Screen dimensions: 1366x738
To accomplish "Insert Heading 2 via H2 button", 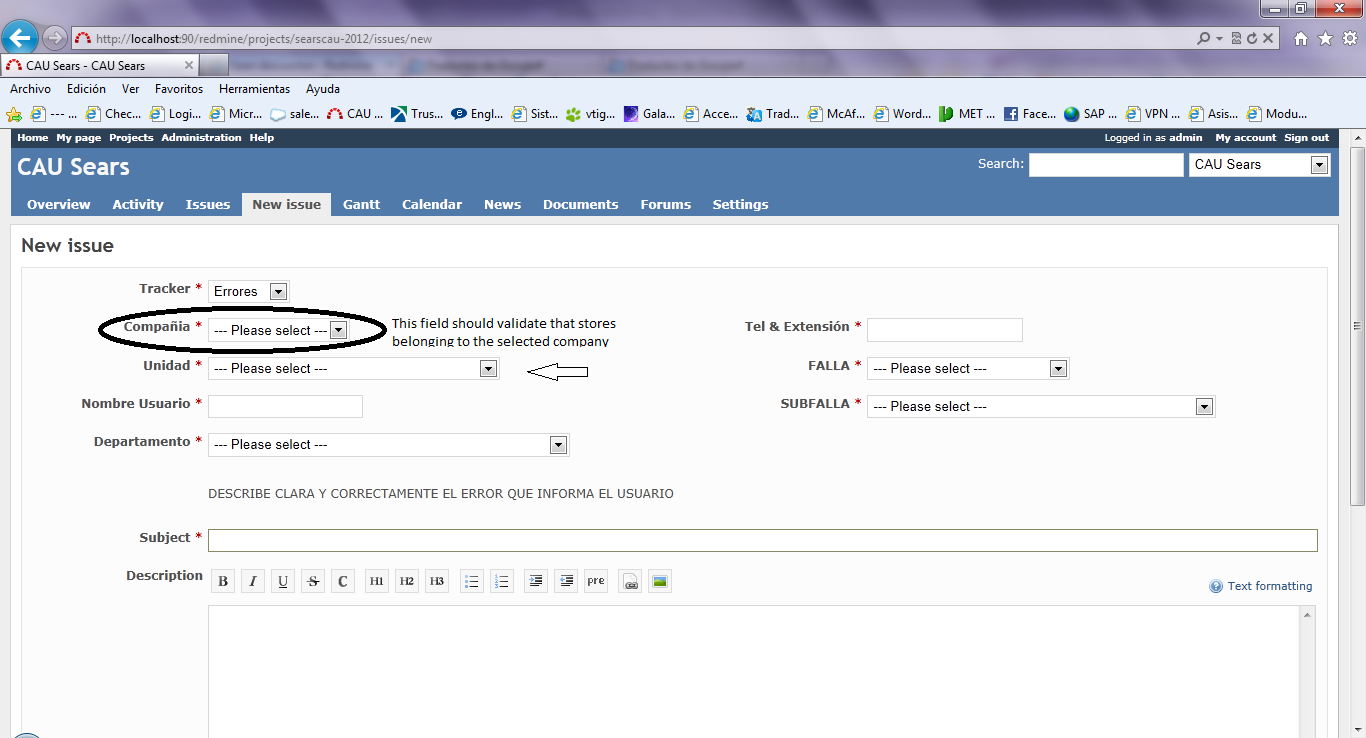I will tap(407, 581).
